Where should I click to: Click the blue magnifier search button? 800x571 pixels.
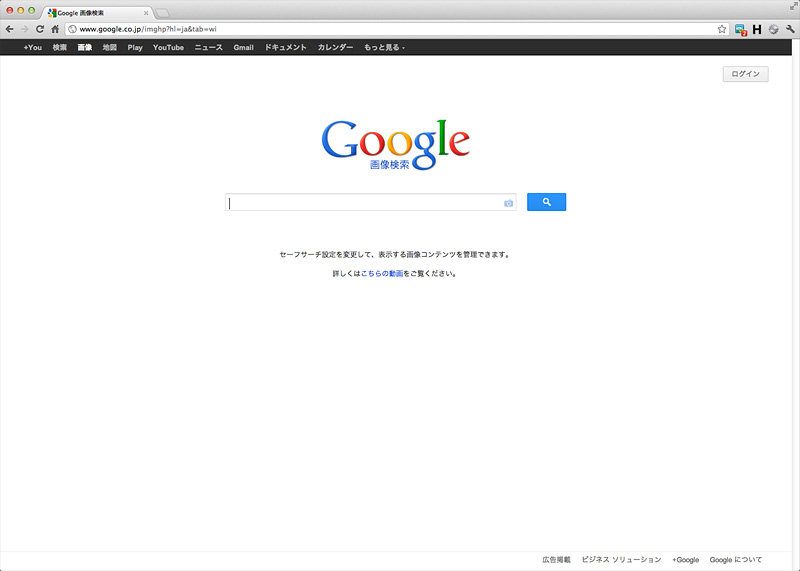[546, 202]
